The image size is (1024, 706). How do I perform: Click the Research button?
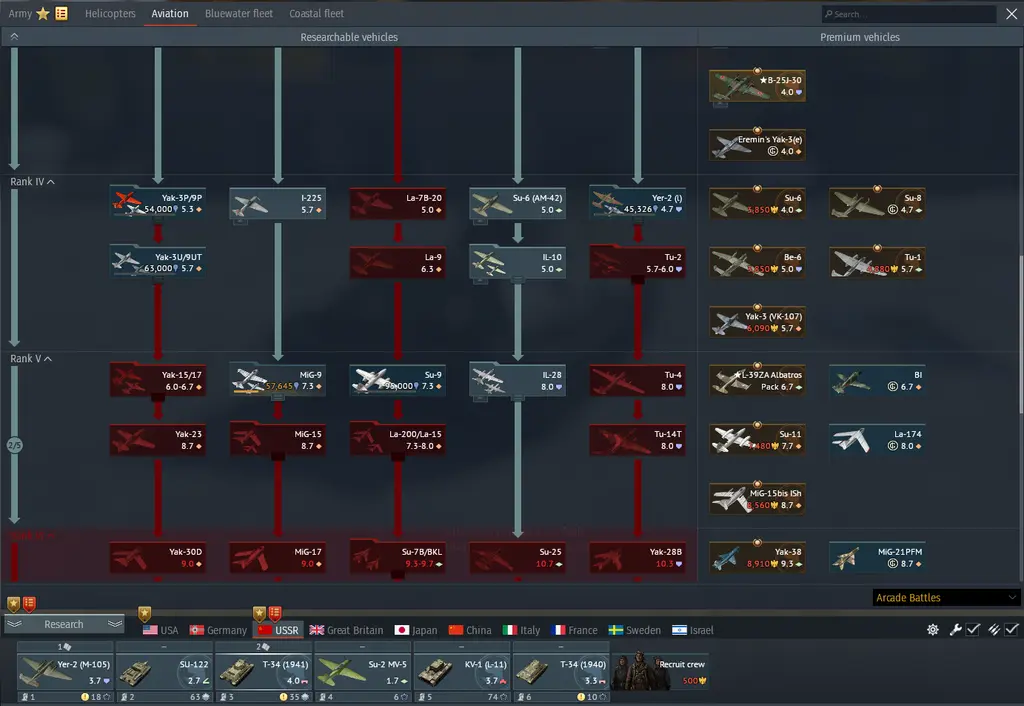coord(64,624)
